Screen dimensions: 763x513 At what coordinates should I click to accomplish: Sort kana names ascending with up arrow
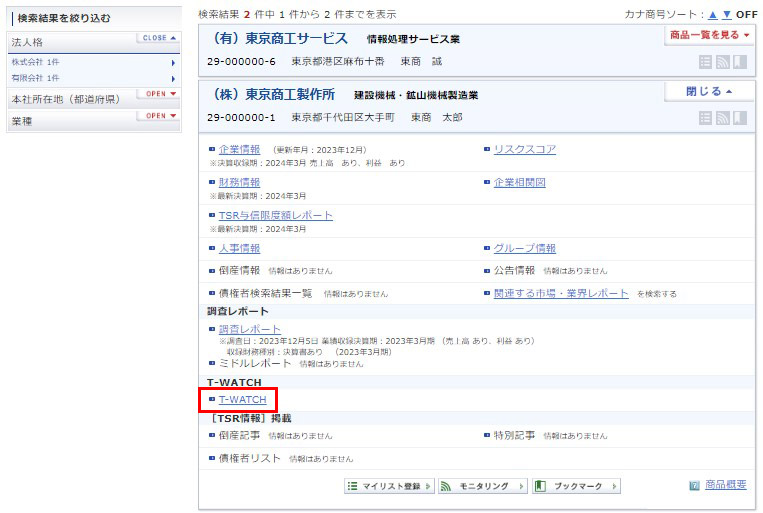[713, 15]
